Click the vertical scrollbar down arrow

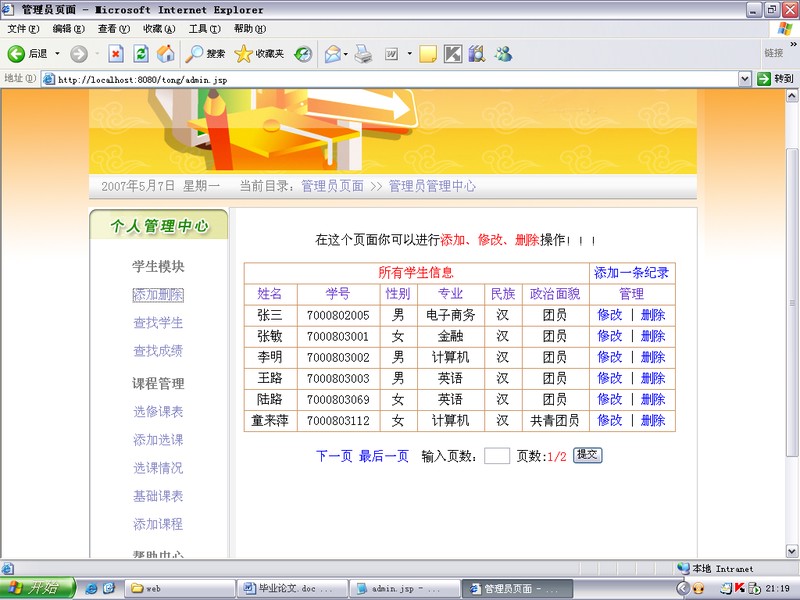tap(792, 551)
